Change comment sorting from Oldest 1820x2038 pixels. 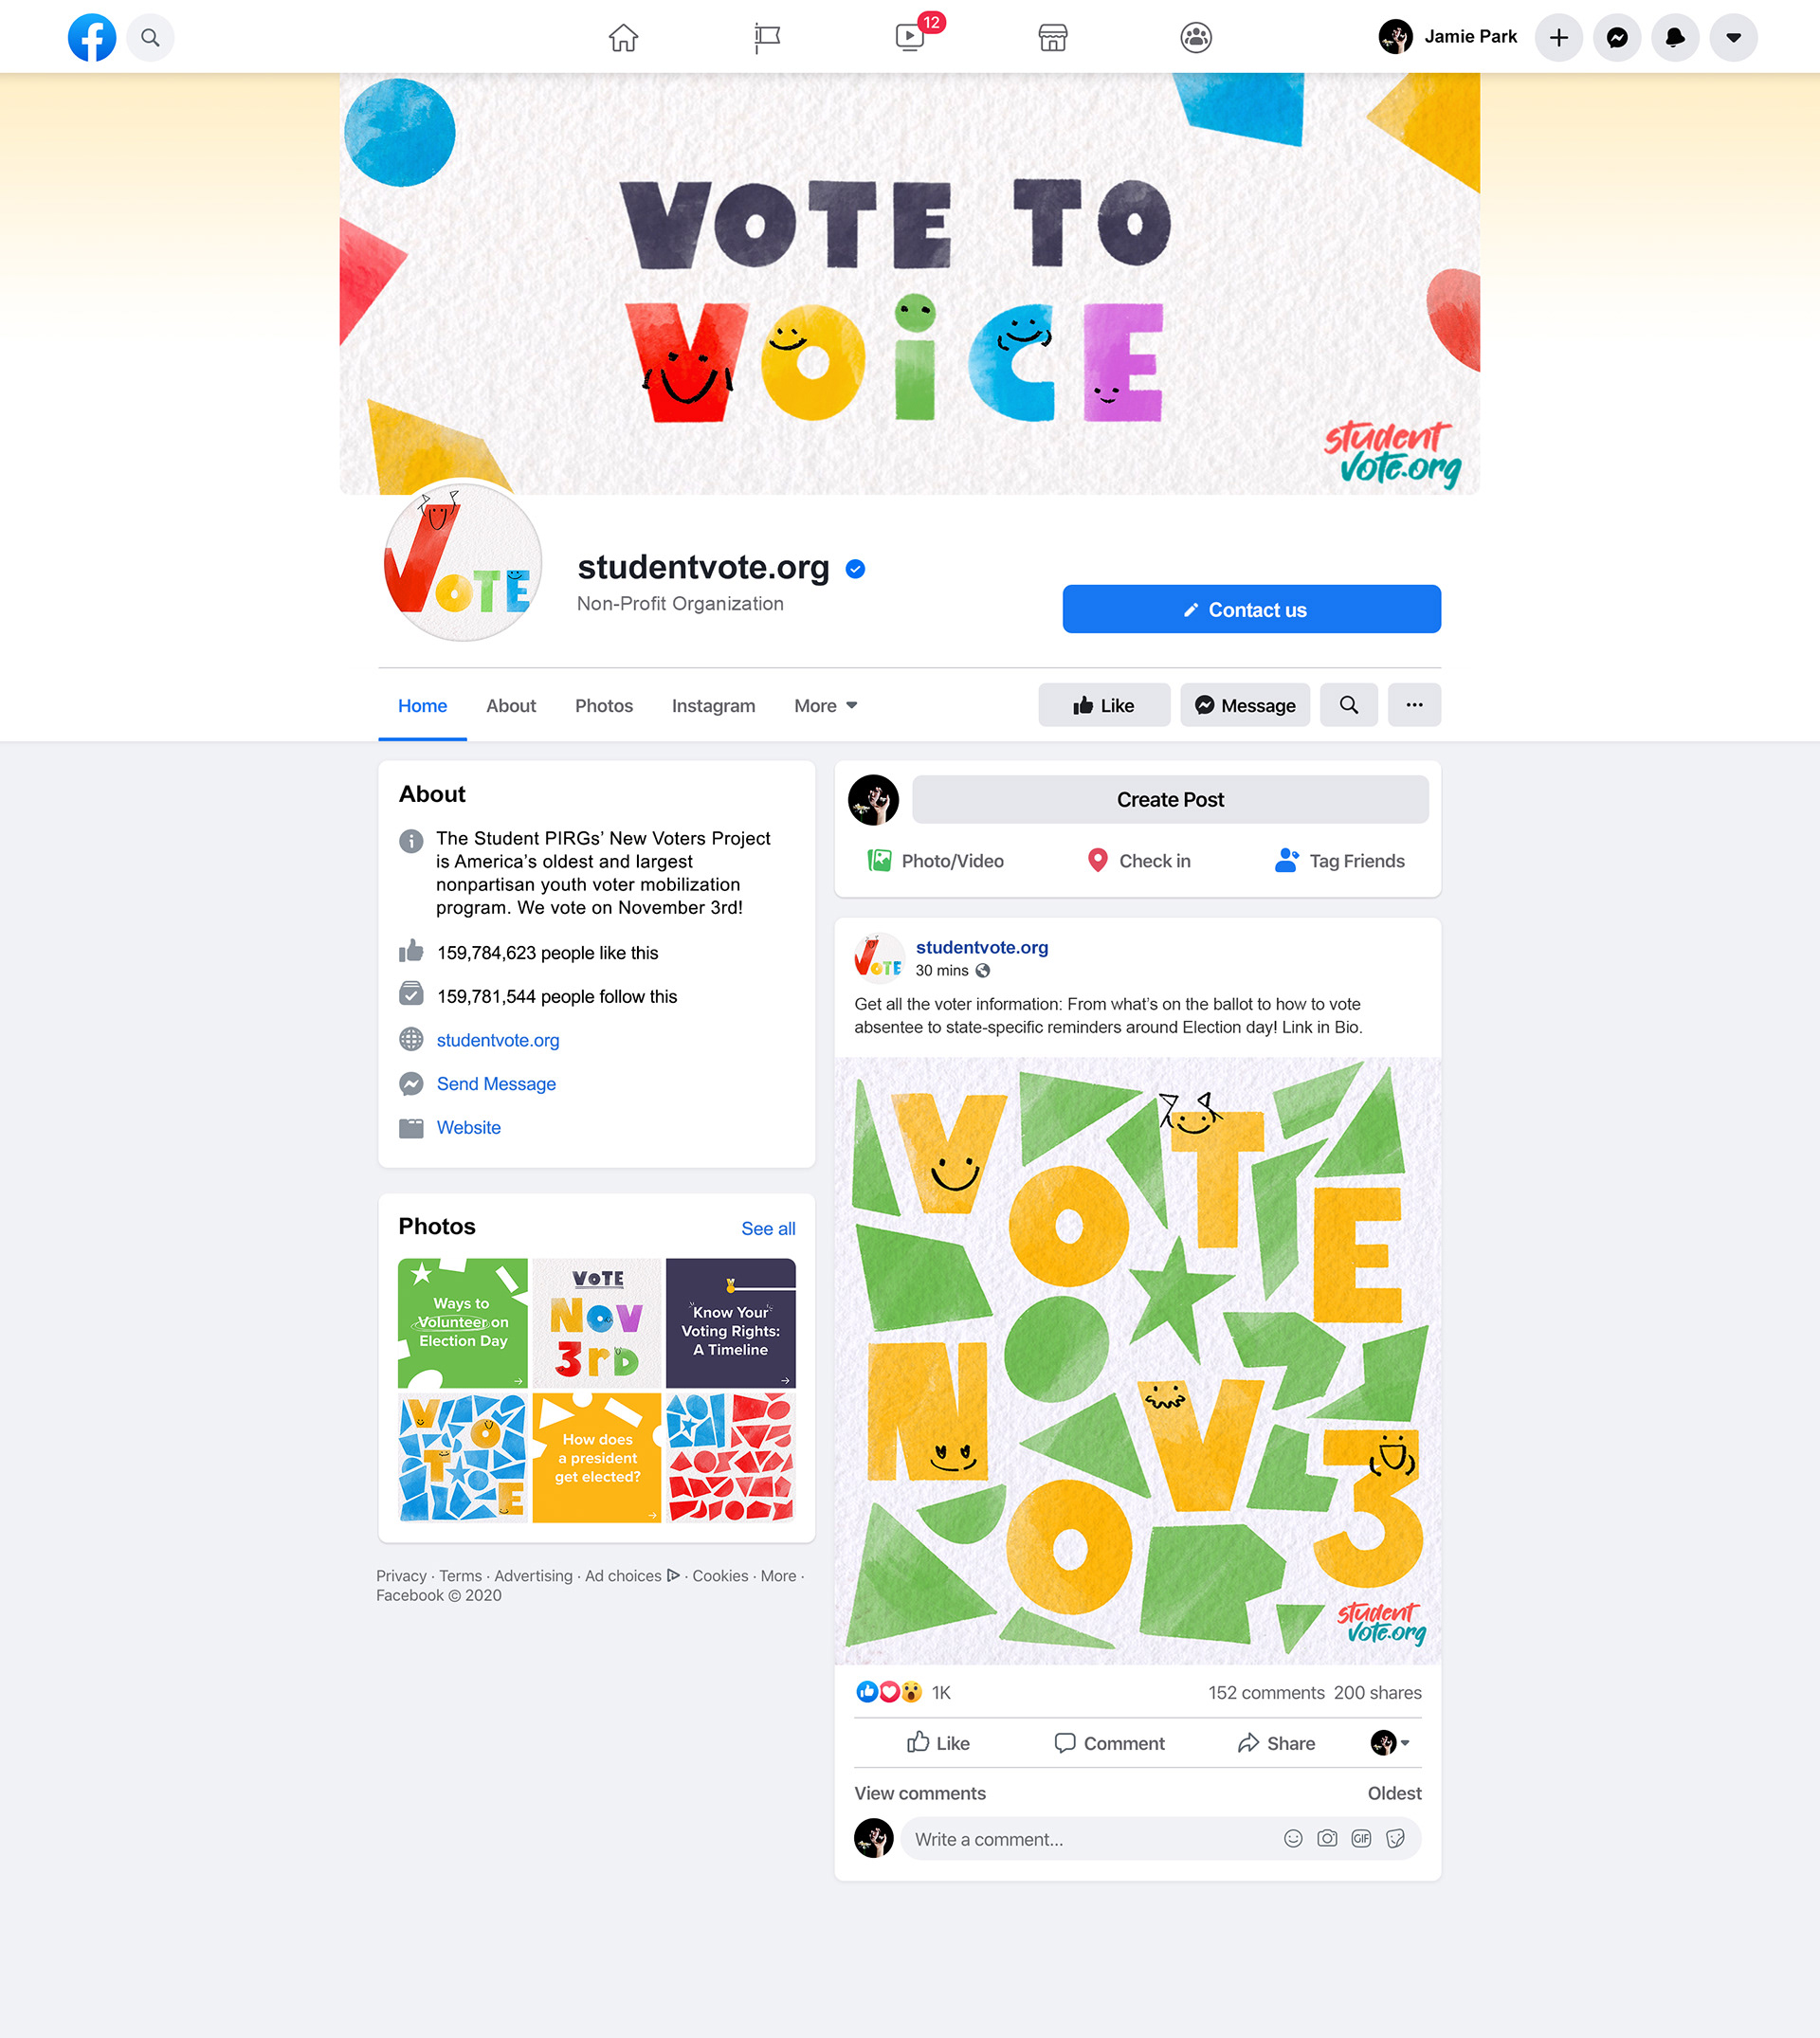coord(1394,1793)
